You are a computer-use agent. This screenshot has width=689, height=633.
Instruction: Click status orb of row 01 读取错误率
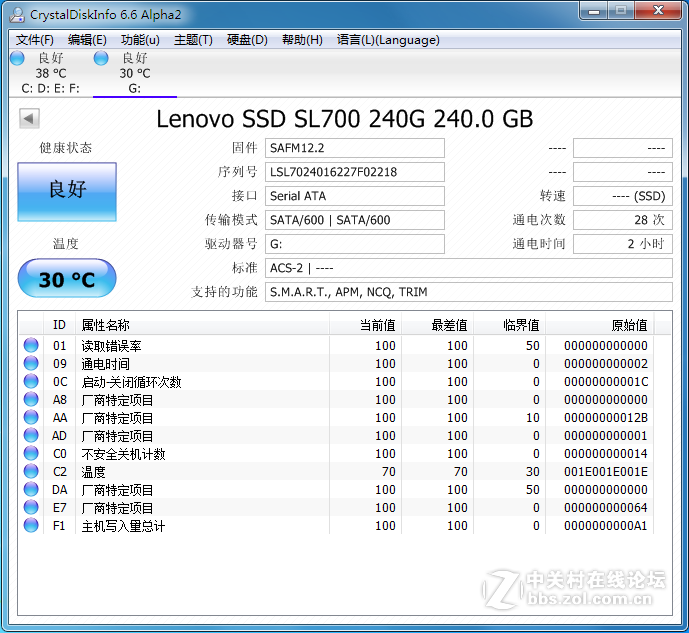[x=31, y=345]
